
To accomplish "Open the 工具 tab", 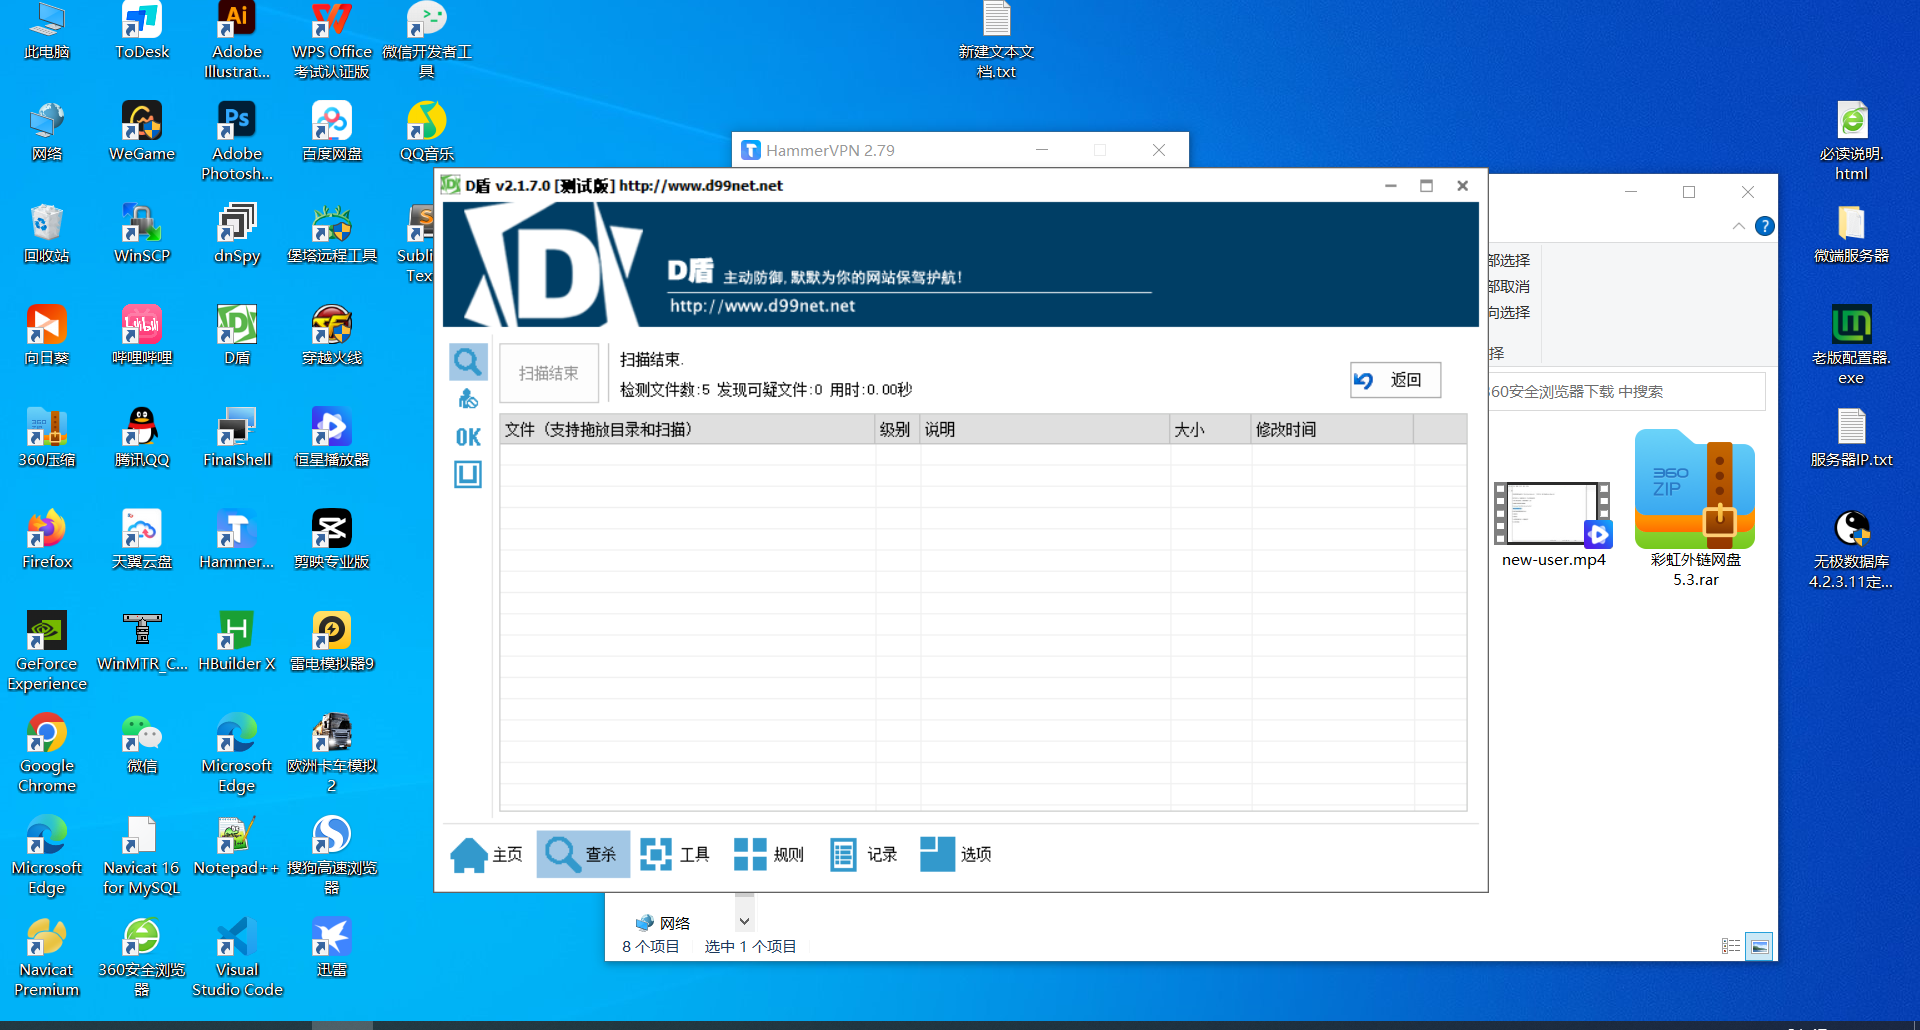I will tap(675, 854).
